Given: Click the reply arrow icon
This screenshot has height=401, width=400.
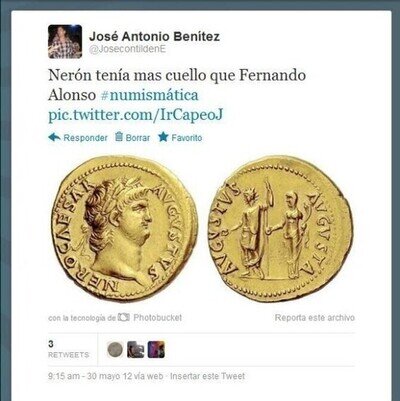Looking at the screenshot, I should coord(54,137).
